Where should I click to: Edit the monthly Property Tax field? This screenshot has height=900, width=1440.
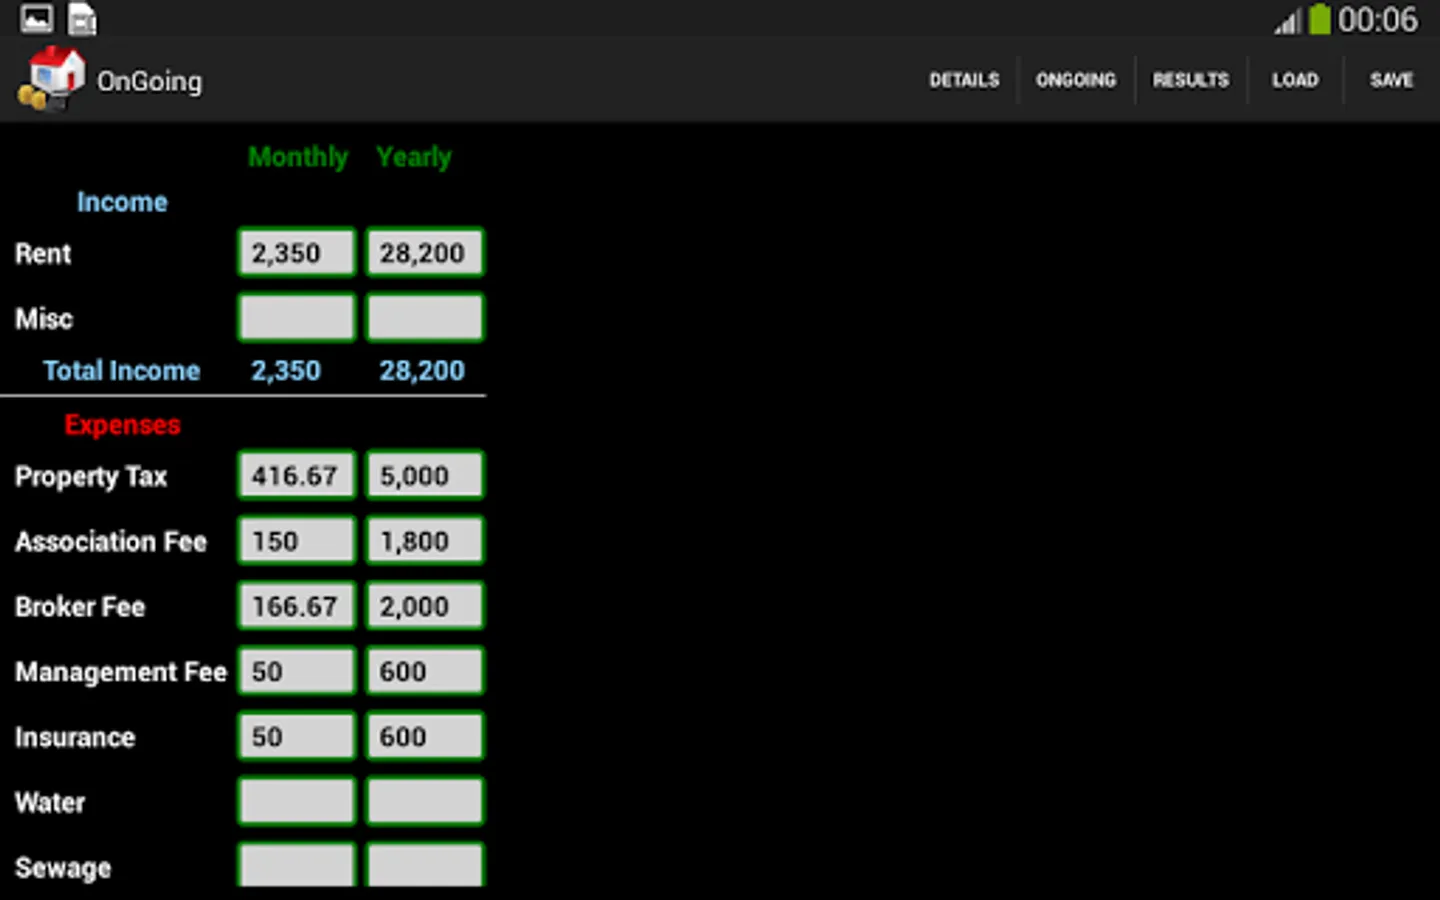(296, 475)
